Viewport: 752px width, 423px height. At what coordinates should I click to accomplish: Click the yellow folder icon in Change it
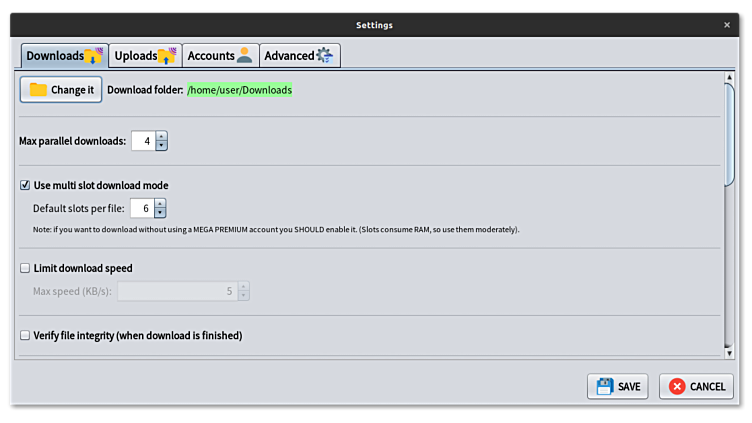pos(38,90)
